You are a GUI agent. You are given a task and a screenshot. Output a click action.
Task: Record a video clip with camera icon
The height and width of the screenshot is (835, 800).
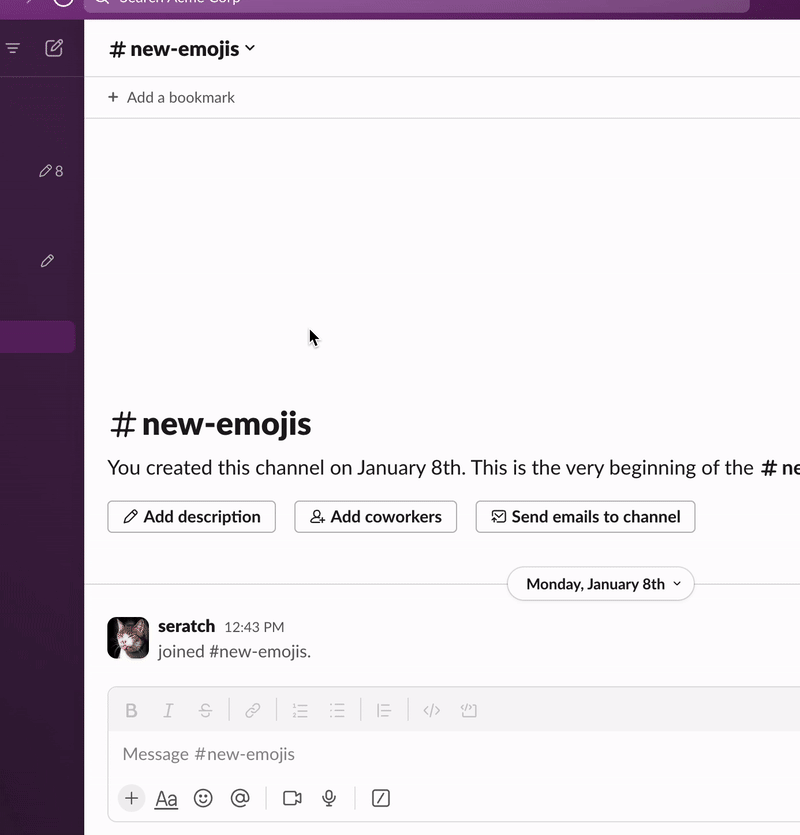[292, 798]
